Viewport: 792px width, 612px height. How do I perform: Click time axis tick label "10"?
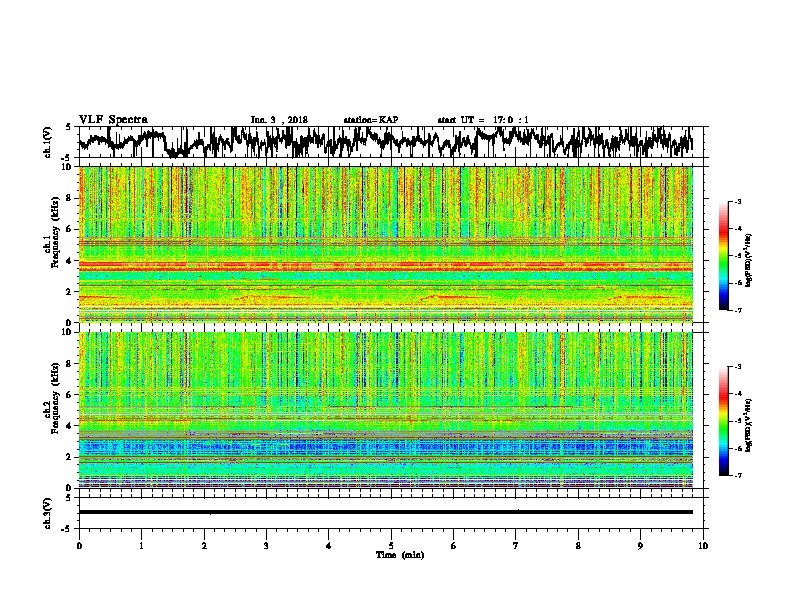pos(703,546)
